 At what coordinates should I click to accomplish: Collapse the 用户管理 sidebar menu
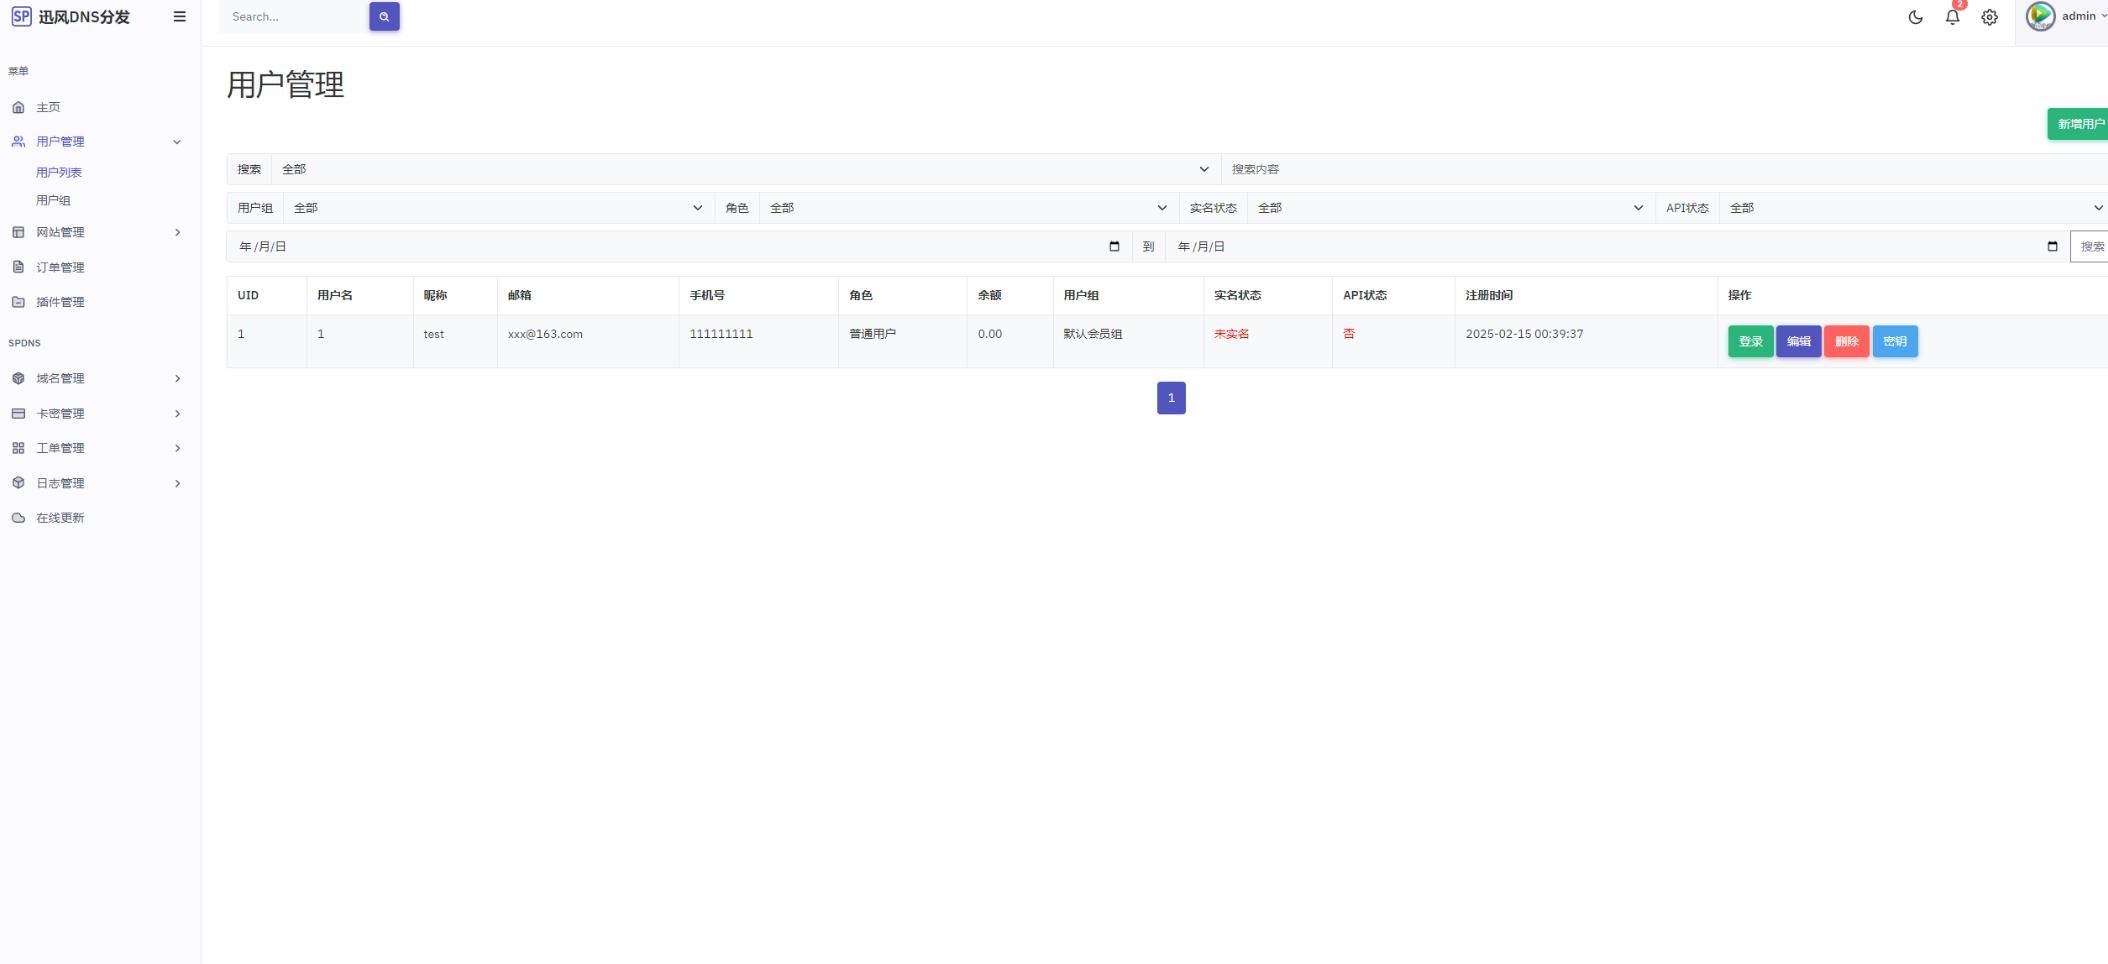(x=177, y=142)
